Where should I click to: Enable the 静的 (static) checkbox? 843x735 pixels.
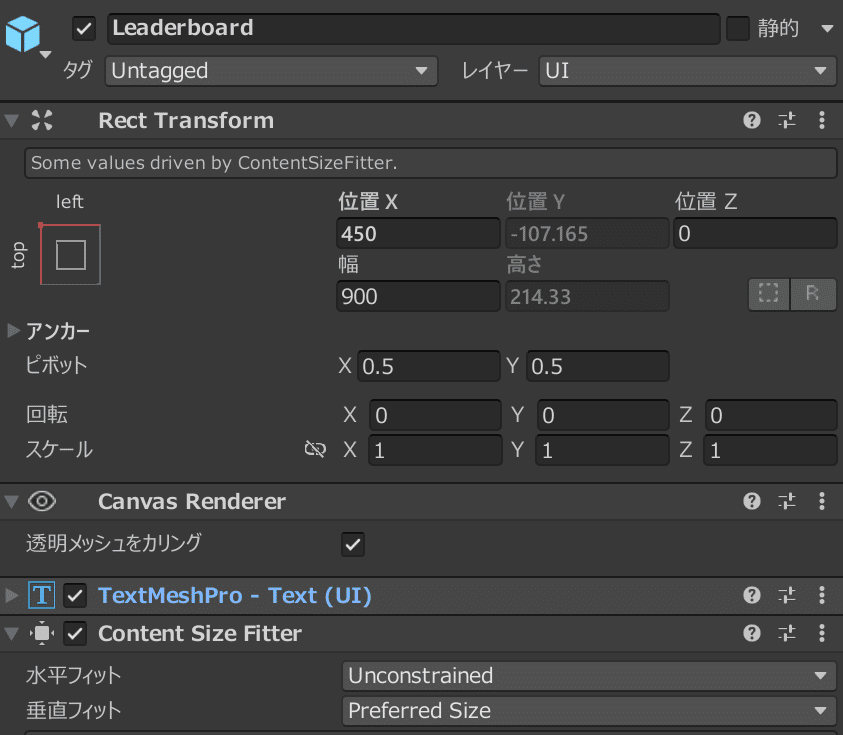point(737,28)
